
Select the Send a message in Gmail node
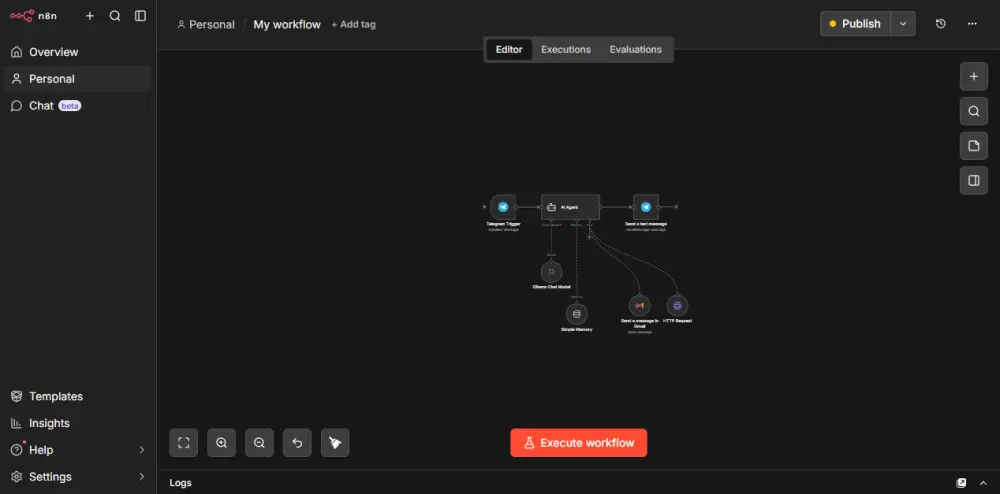coord(640,305)
